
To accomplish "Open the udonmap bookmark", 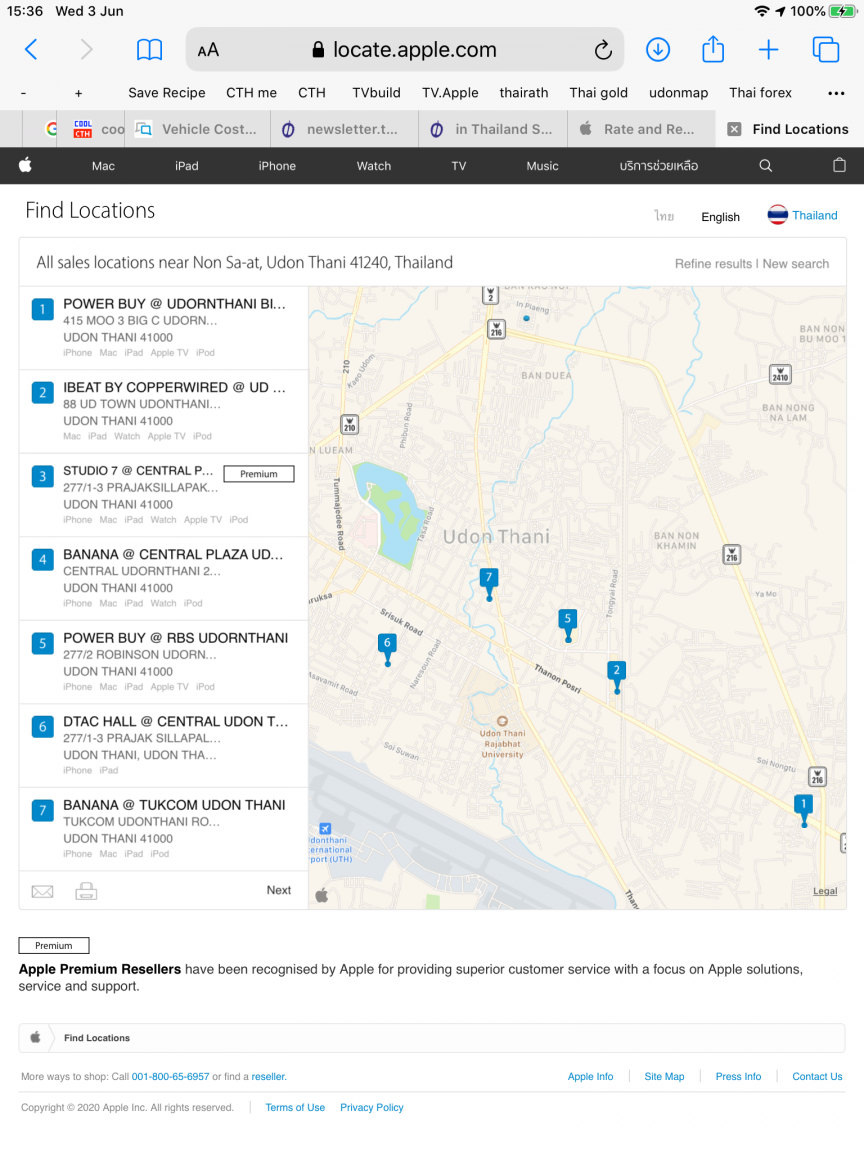I will [678, 93].
